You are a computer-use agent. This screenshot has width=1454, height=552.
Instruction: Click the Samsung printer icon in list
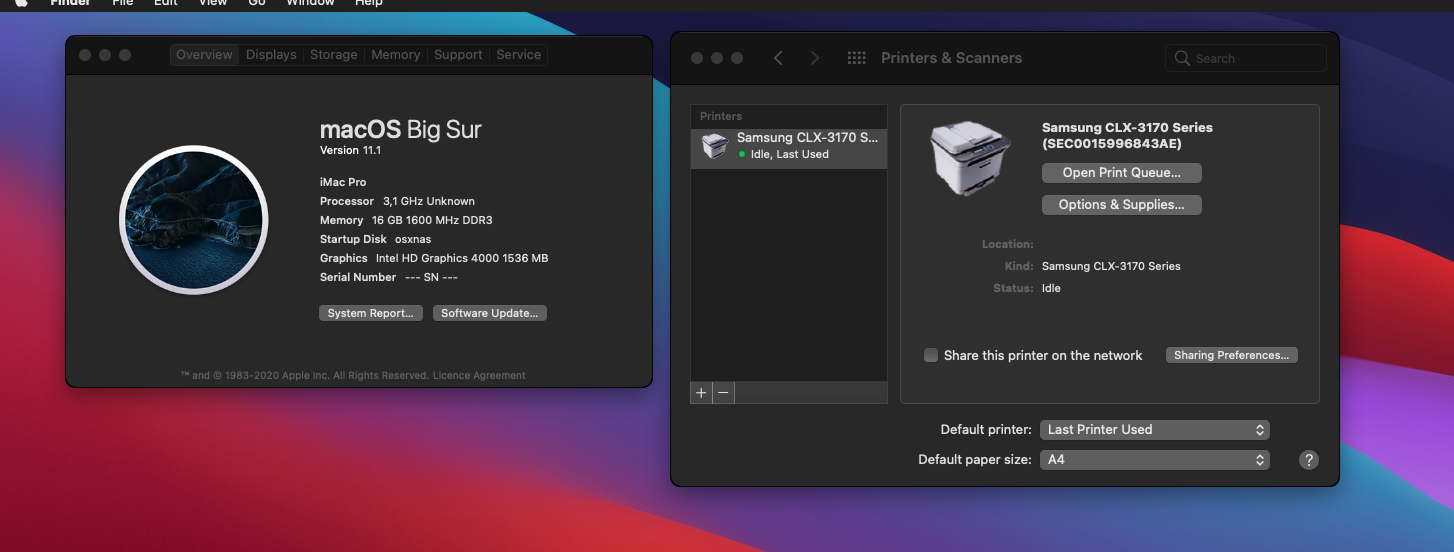click(x=714, y=146)
